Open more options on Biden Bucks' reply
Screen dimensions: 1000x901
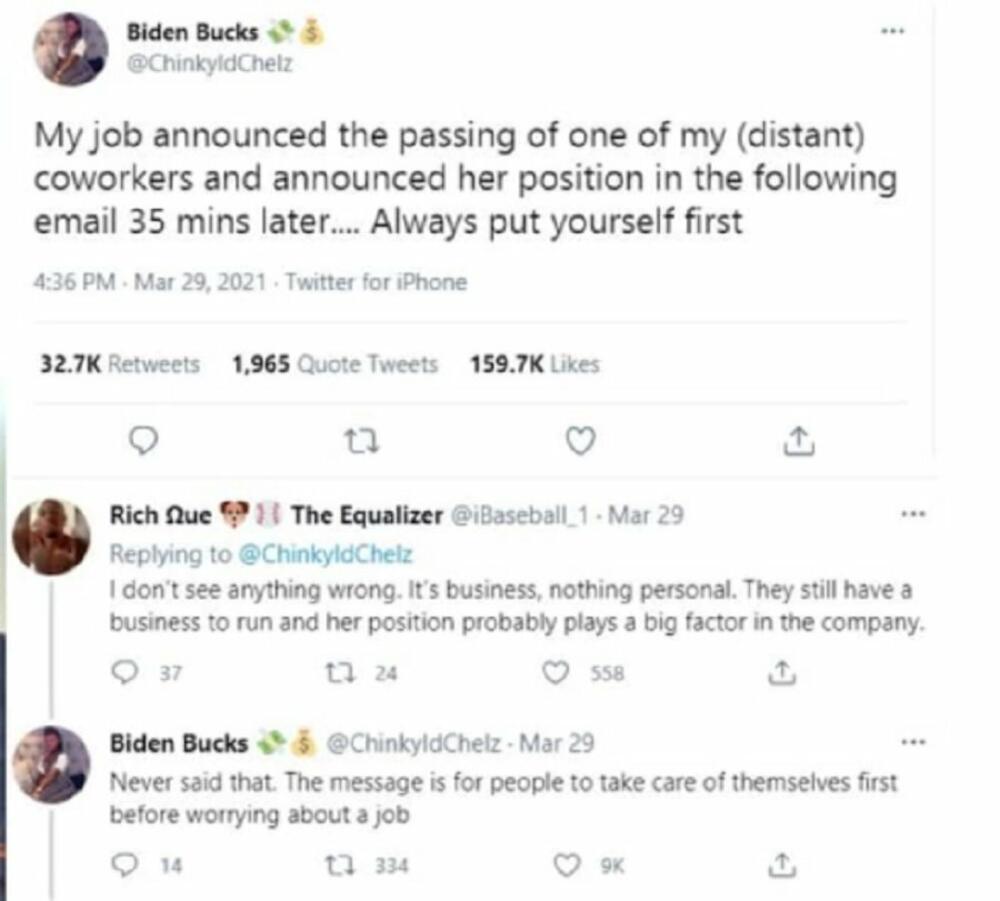pos(910,743)
